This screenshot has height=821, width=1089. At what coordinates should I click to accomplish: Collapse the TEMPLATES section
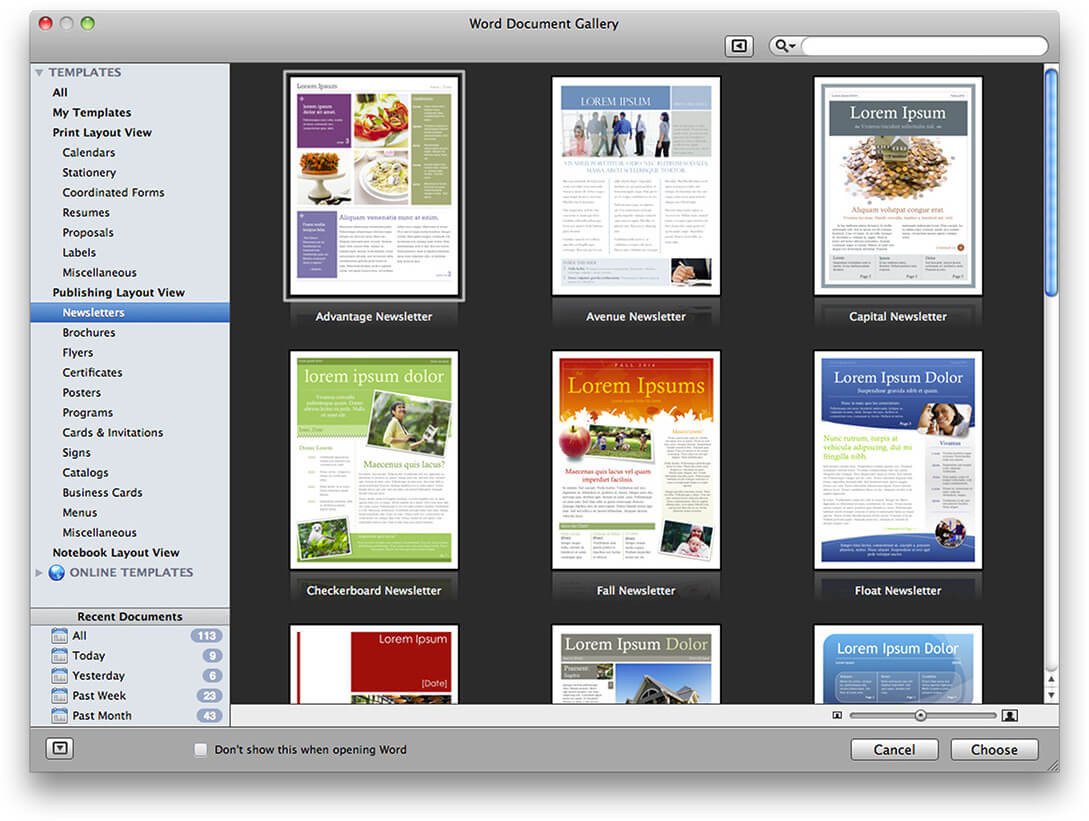pos(39,71)
